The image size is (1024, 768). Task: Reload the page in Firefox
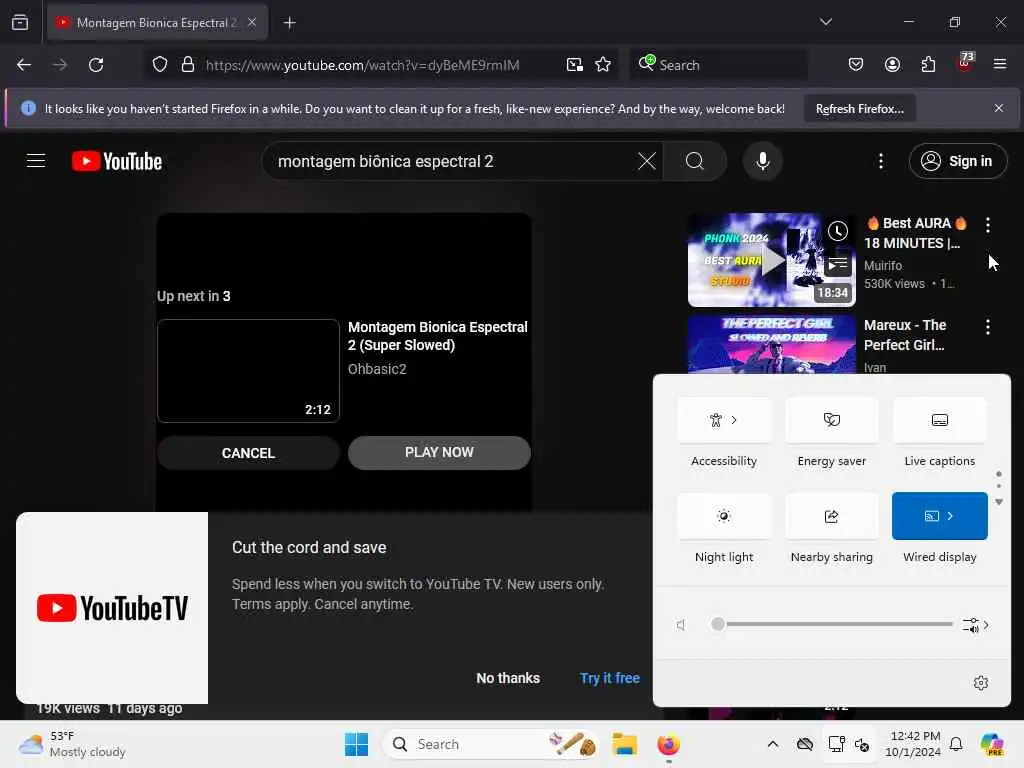coord(96,65)
